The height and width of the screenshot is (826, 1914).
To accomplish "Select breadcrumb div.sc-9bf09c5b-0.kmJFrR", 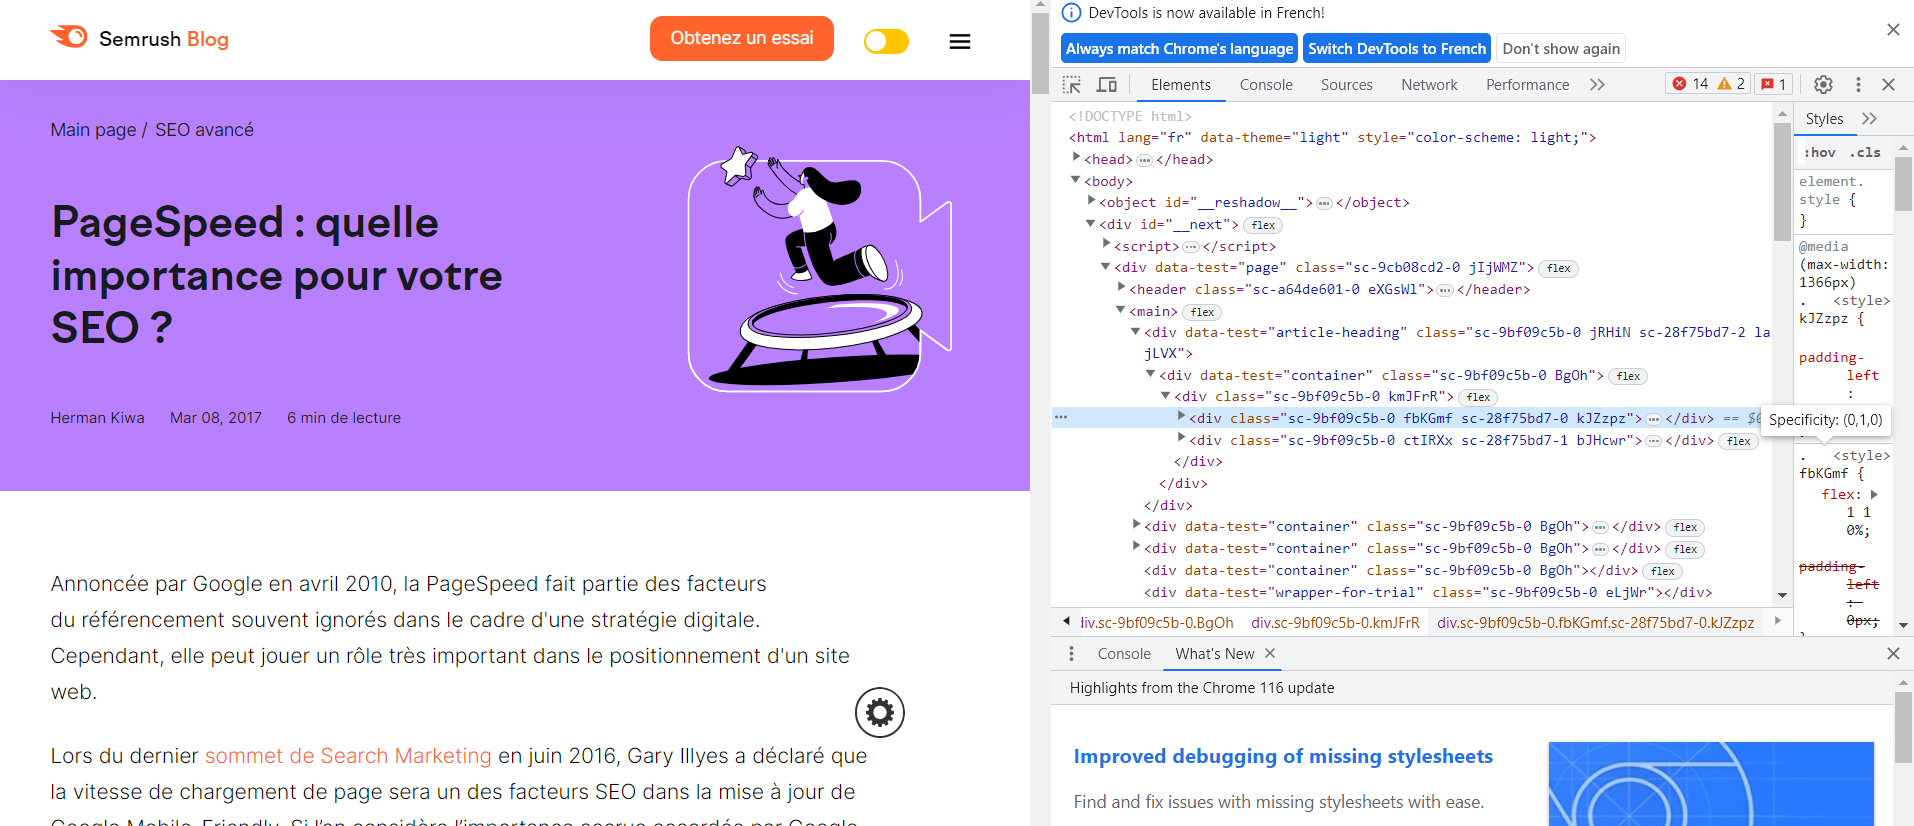I will click(x=1335, y=623).
